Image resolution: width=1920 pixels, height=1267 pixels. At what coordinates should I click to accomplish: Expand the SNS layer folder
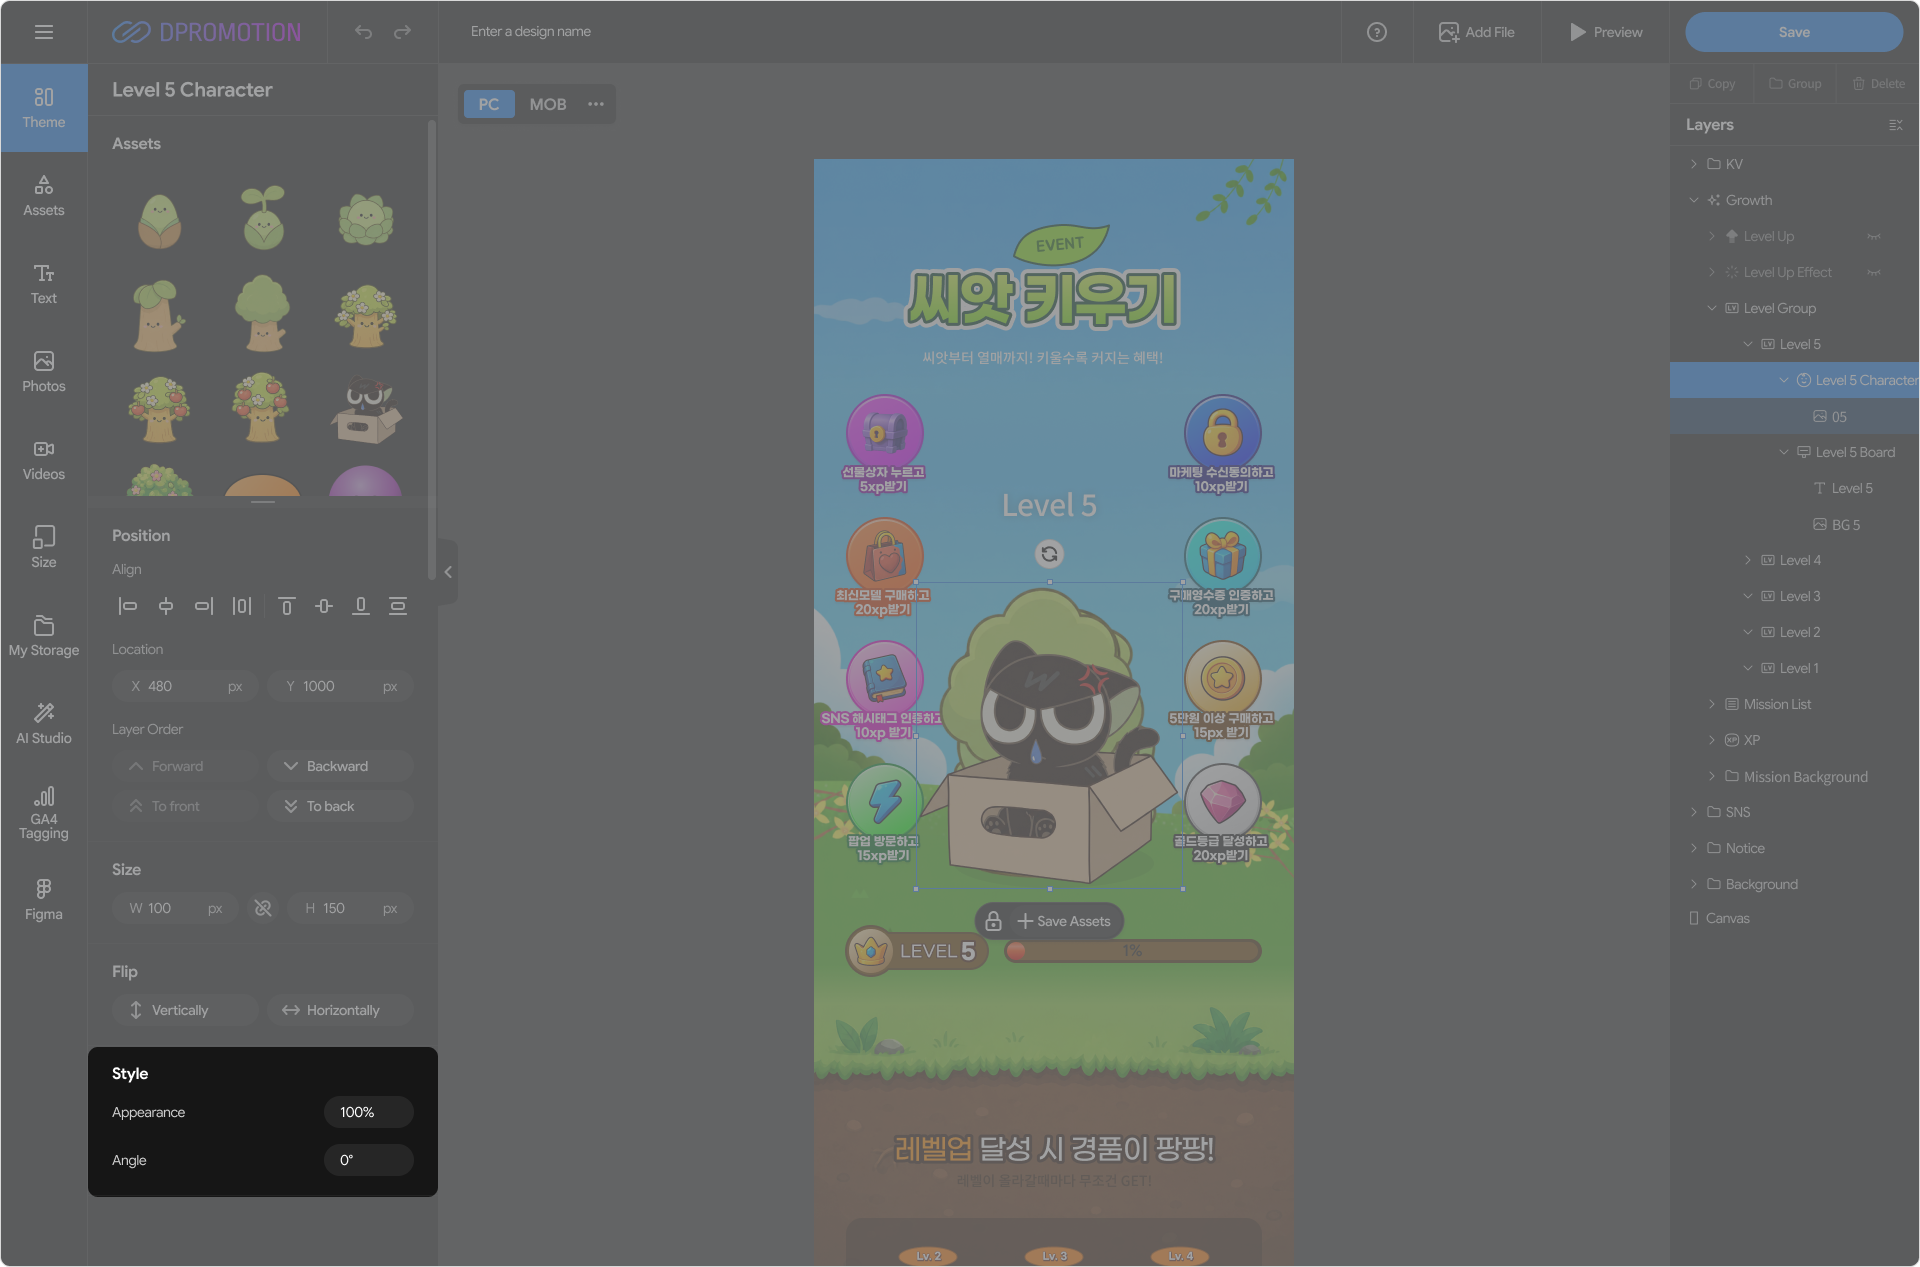click(x=1694, y=812)
